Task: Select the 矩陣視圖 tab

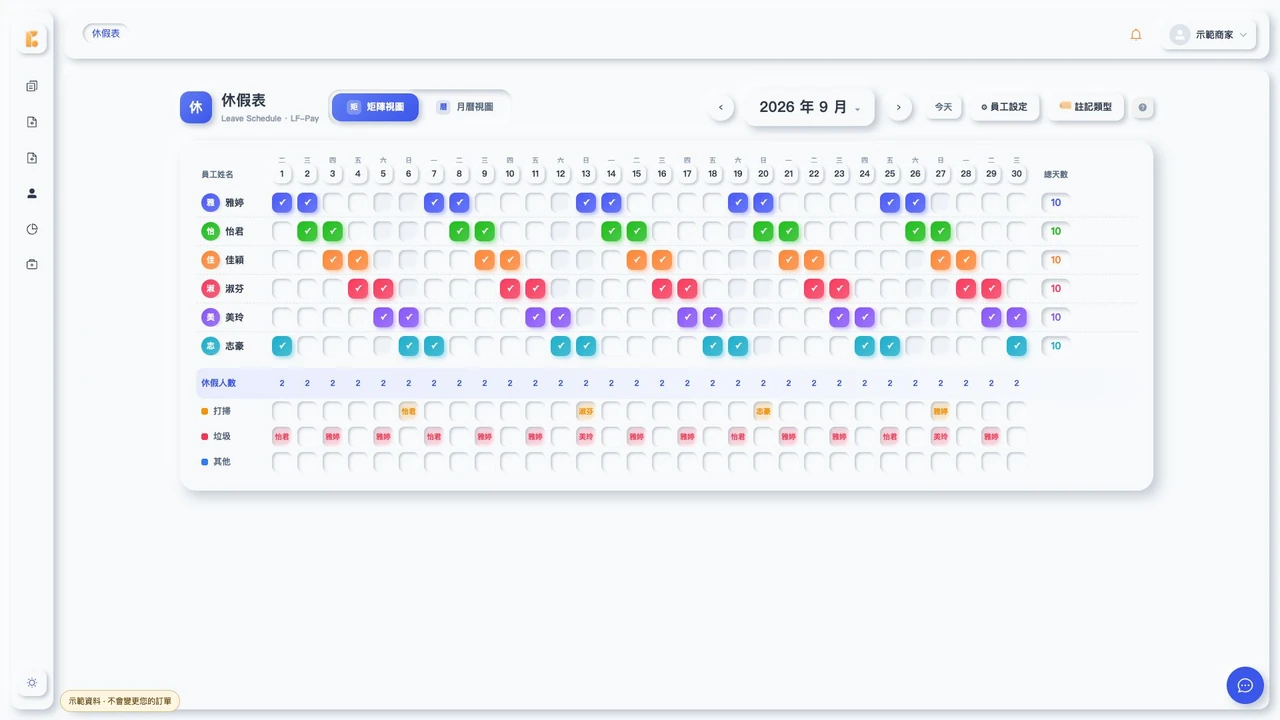Action: [x=376, y=107]
